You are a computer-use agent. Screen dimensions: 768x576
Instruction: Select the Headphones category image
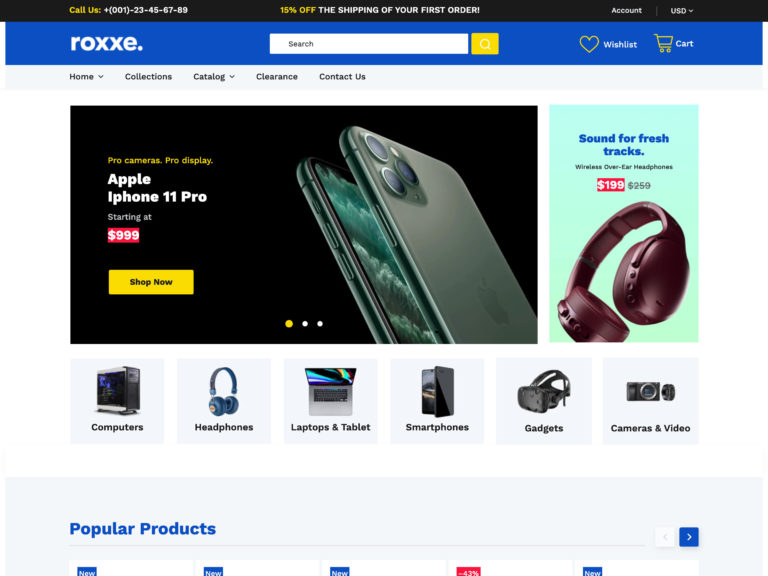(x=223, y=391)
